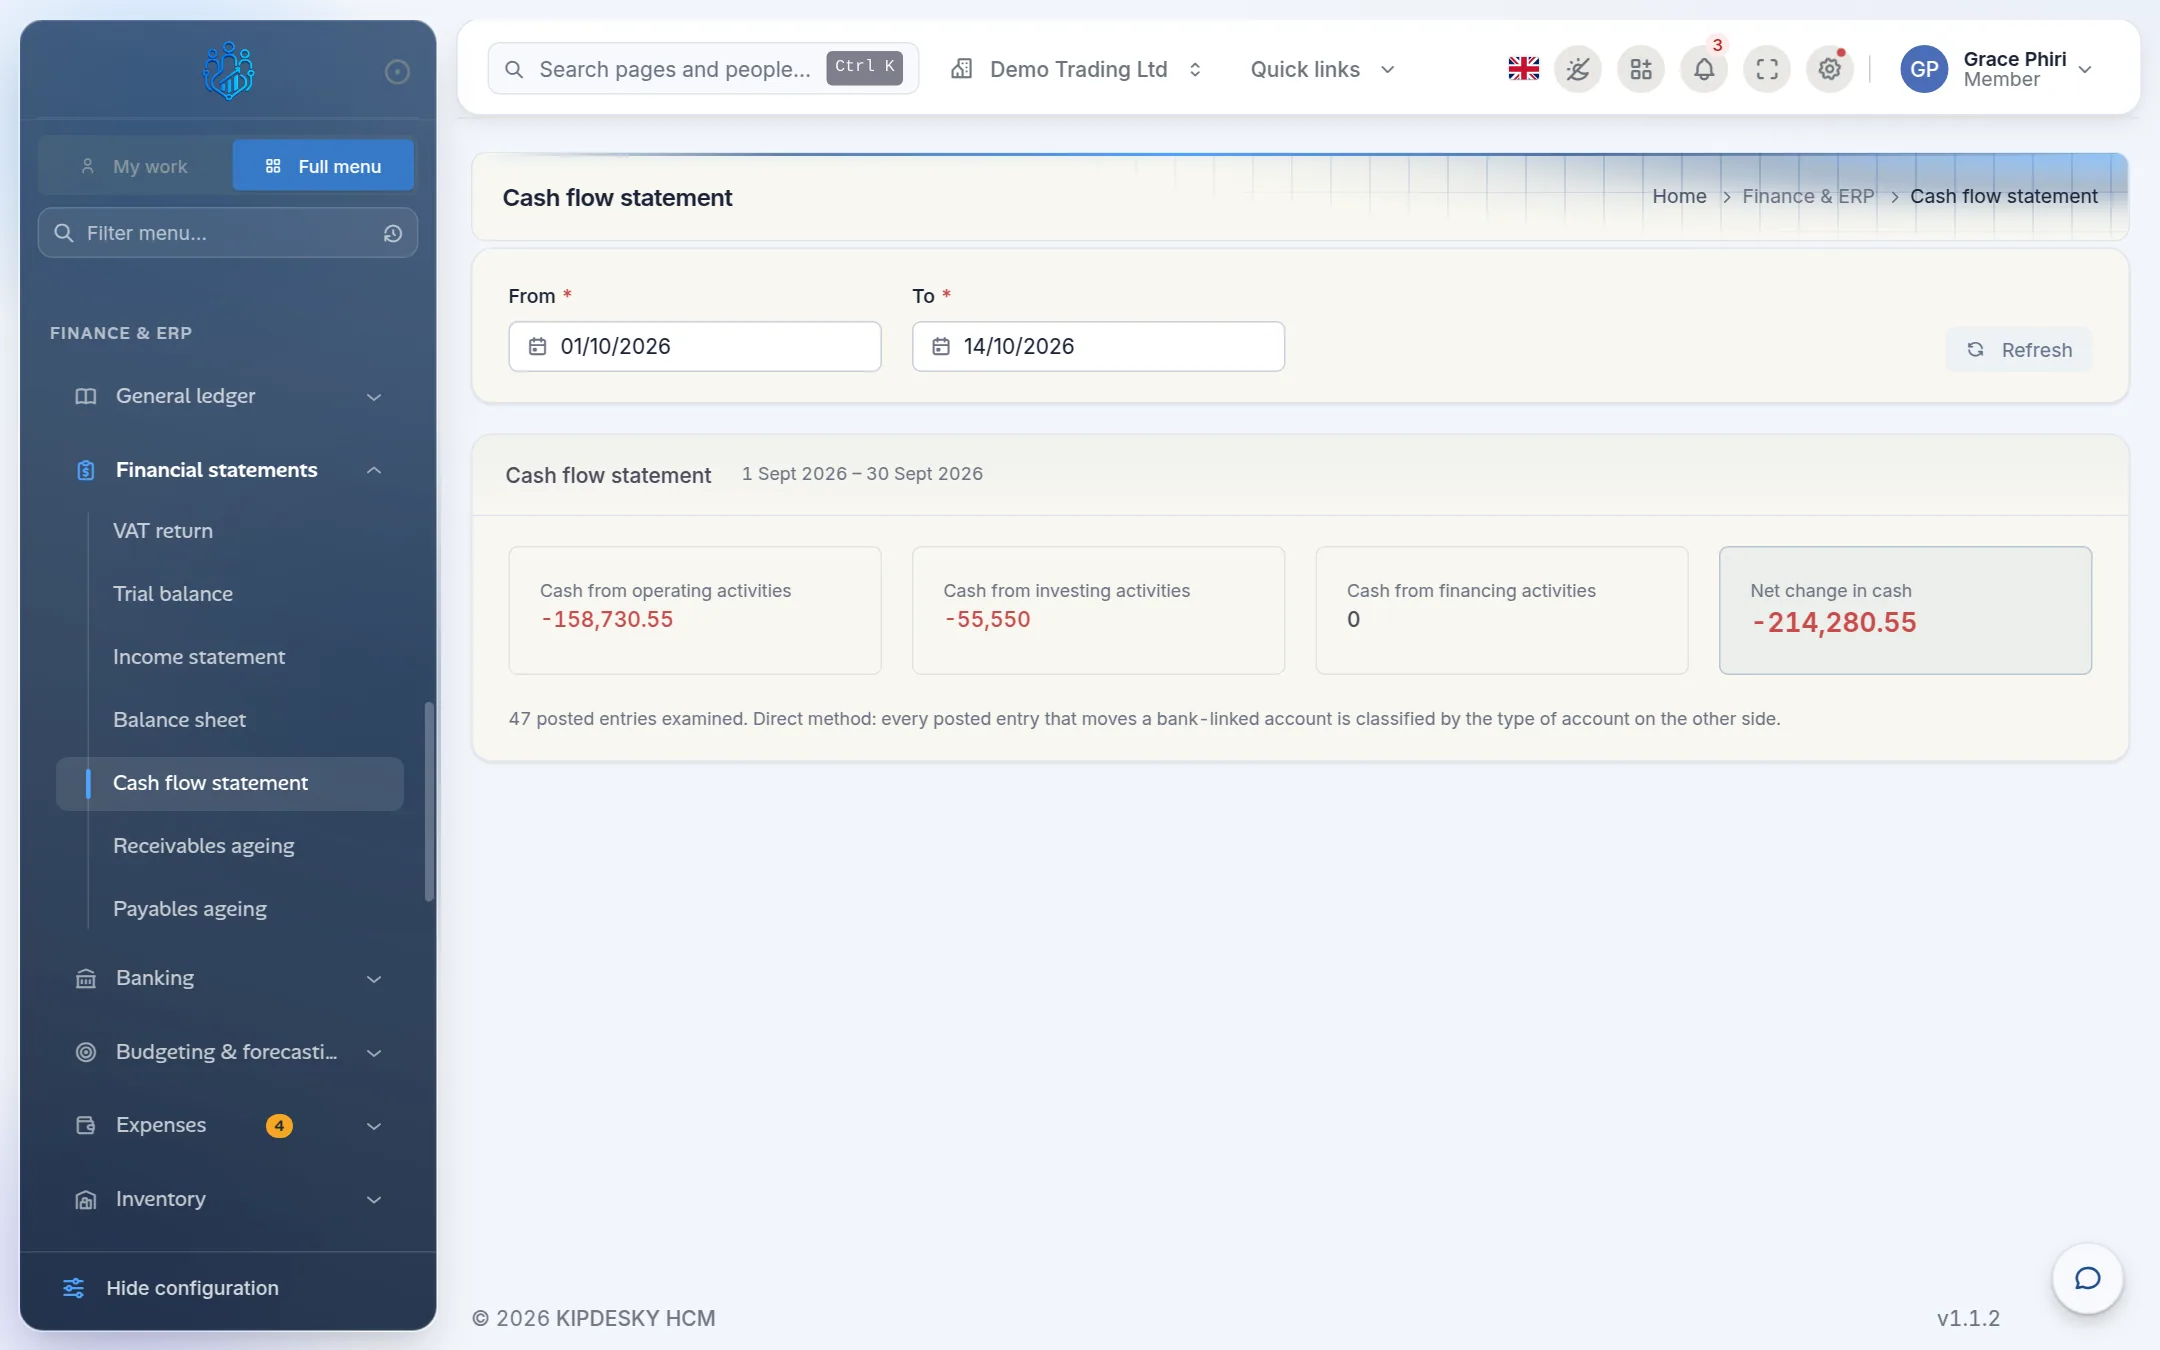
Task: Click the Finance & ERP breadcrumb
Action: pyautogui.click(x=1808, y=197)
